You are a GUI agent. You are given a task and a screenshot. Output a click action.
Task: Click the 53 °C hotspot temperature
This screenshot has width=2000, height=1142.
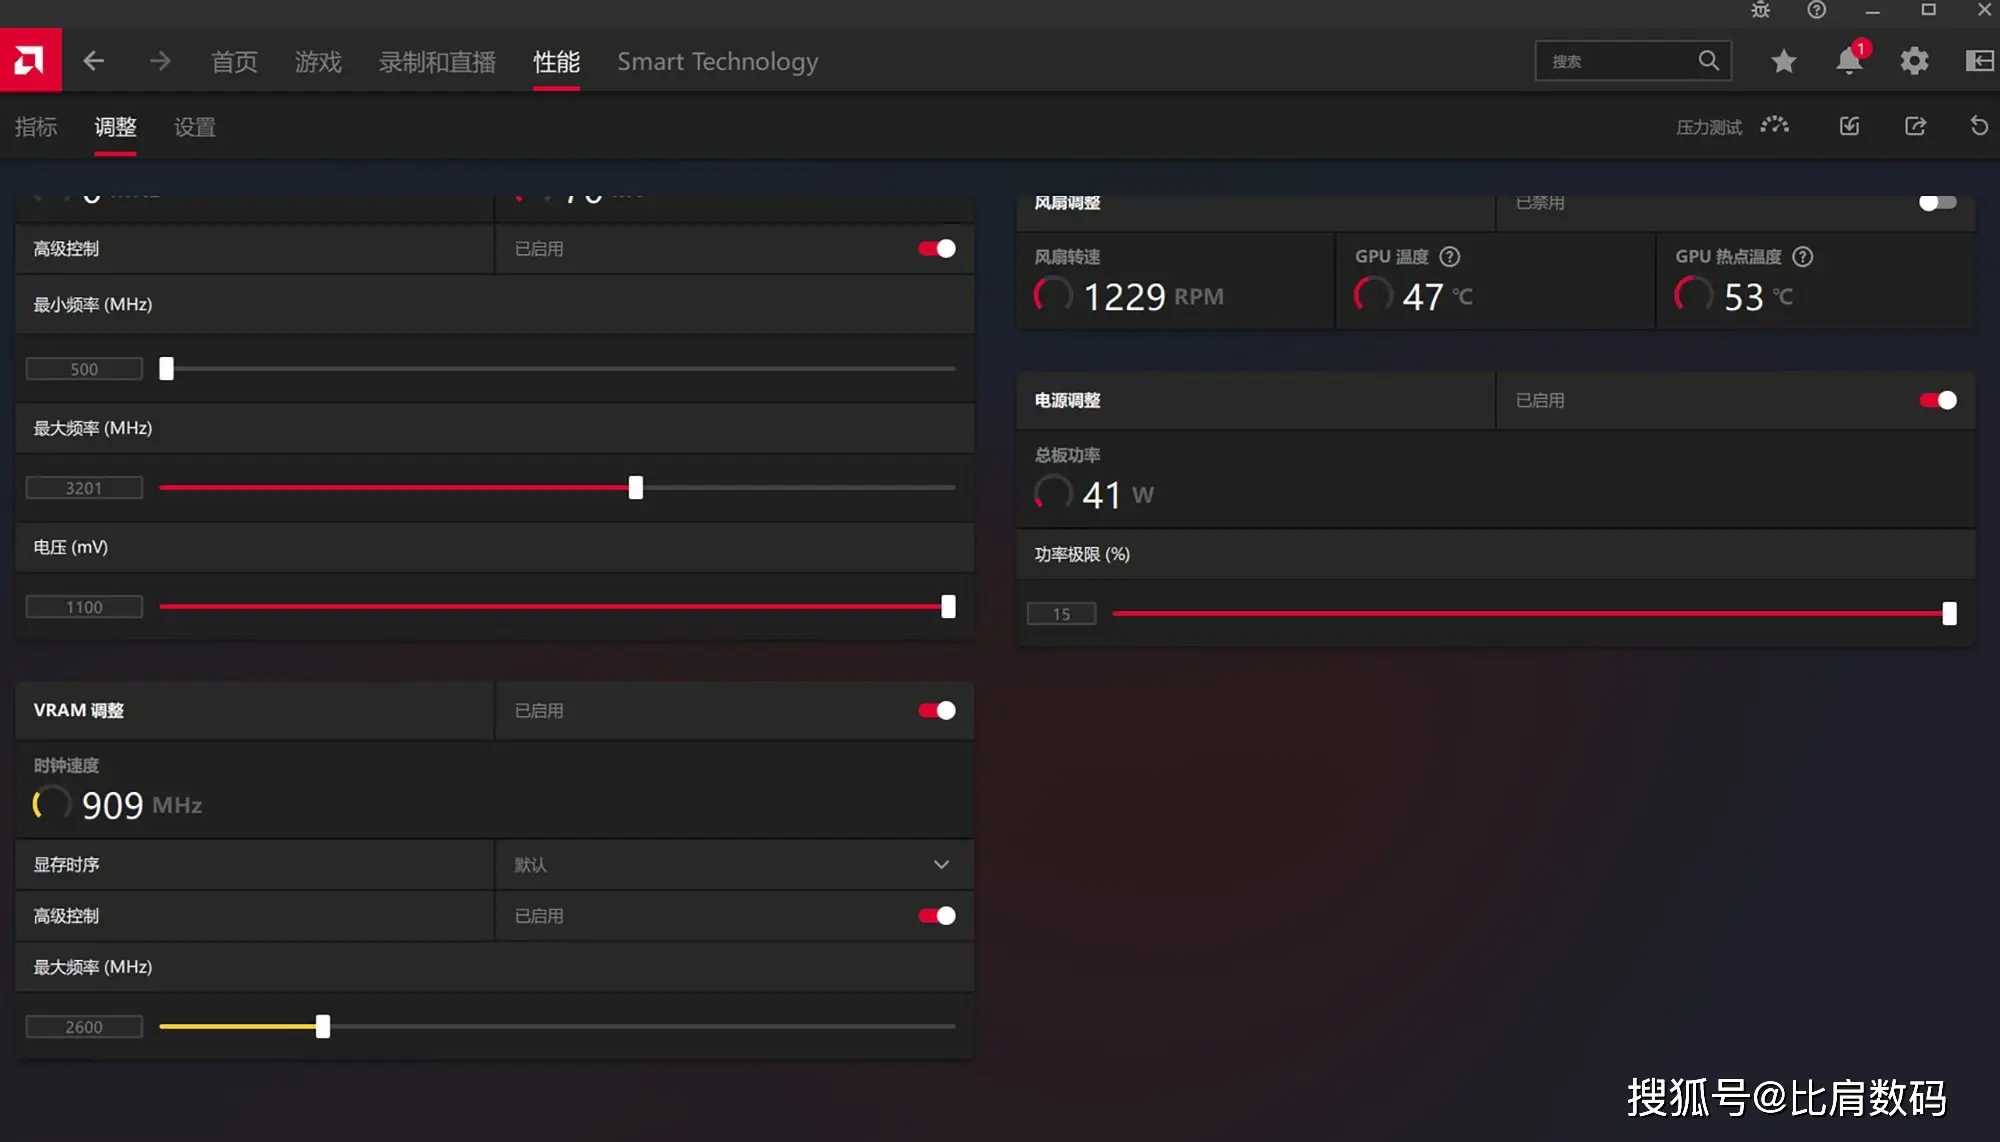tap(1758, 297)
